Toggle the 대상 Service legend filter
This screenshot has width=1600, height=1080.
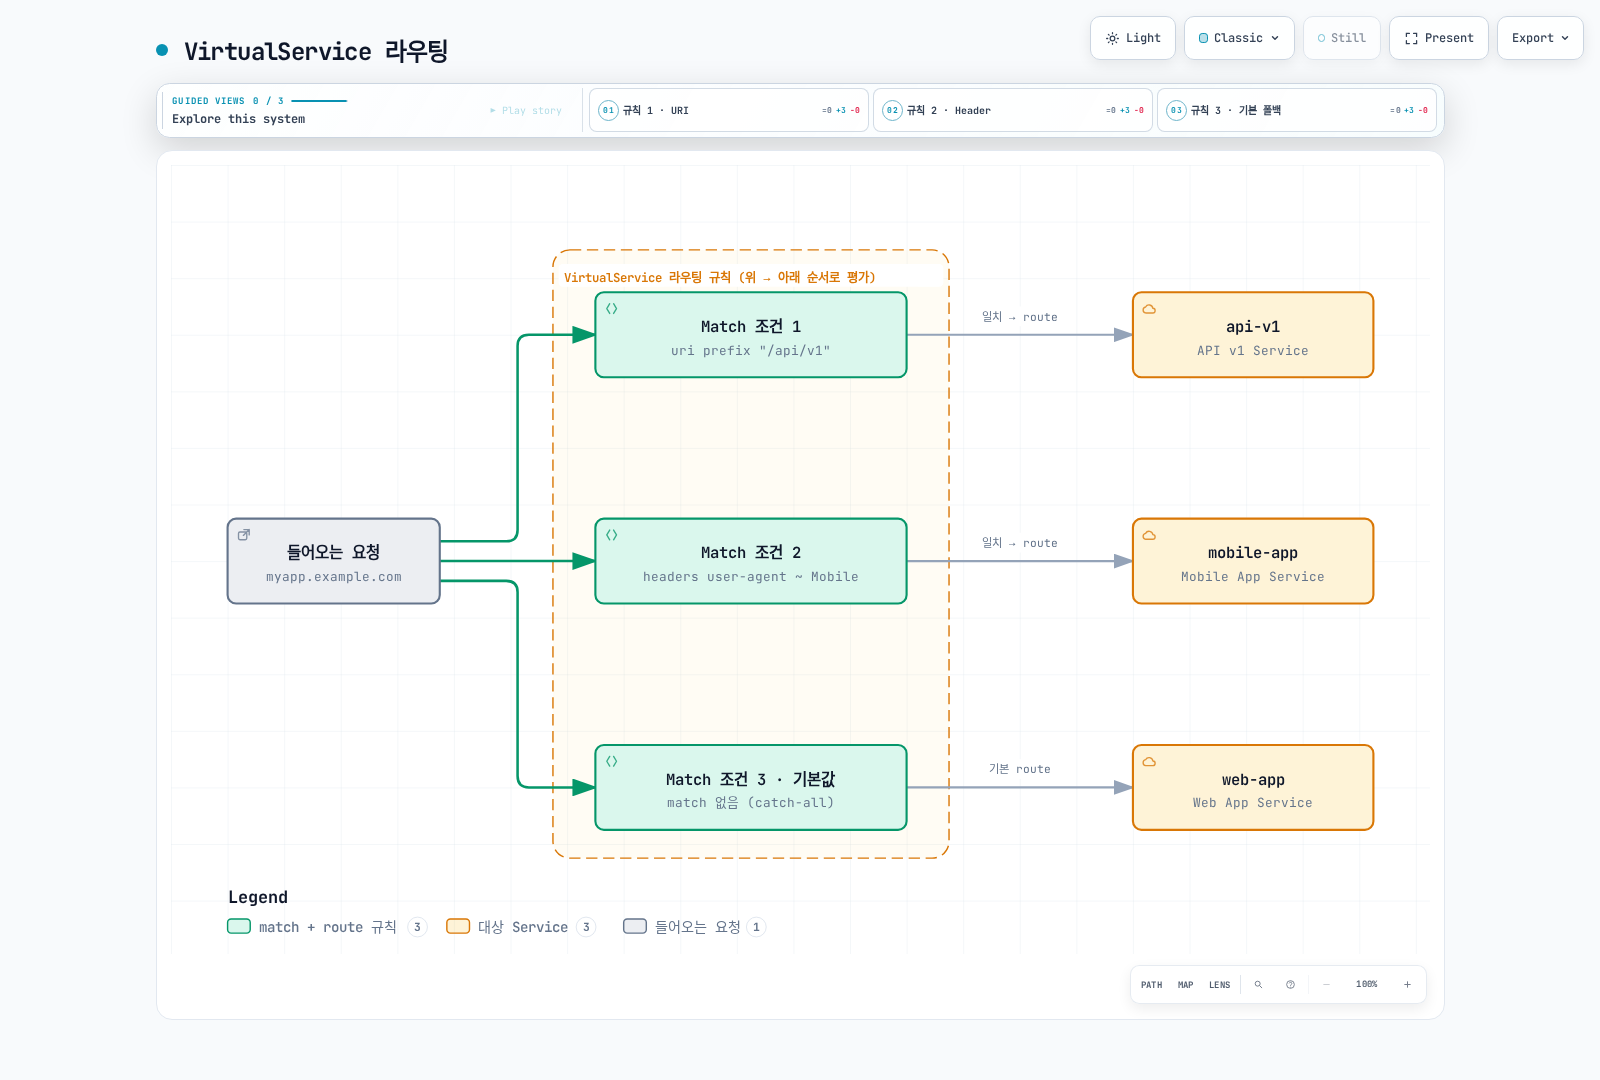click(521, 927)
